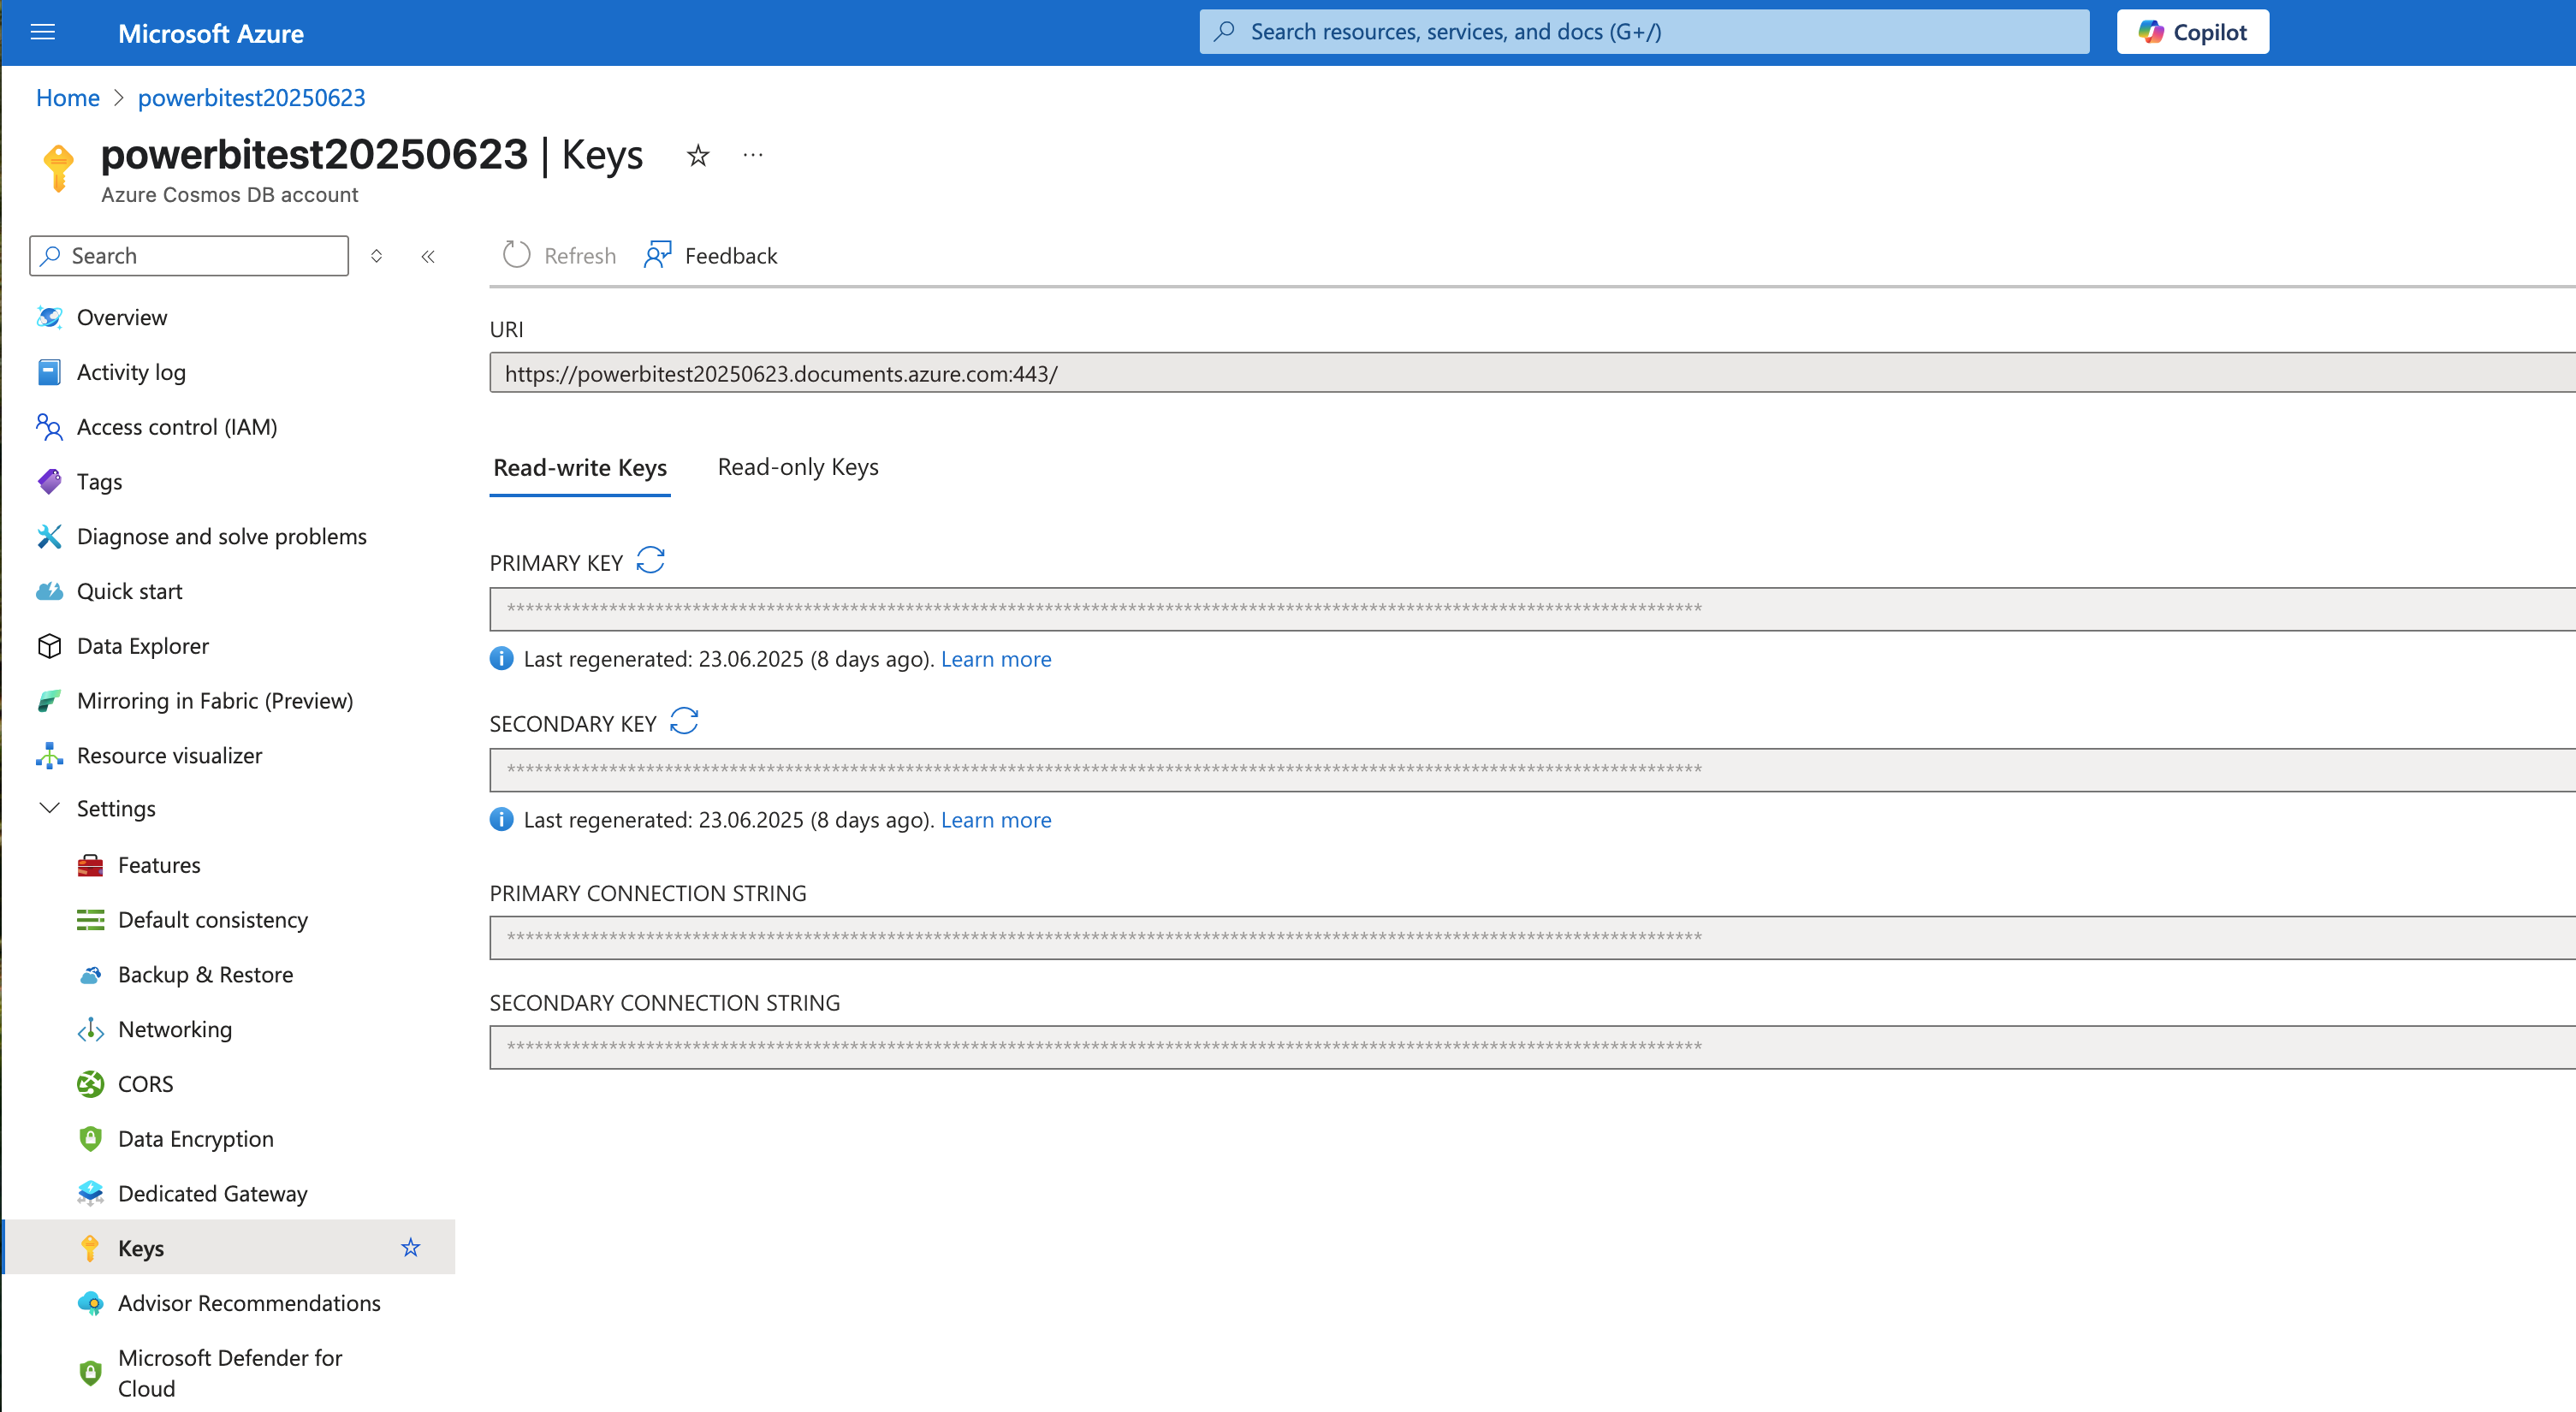Open Learn more under the primary key
The width and height of the screenshot is (2576, 1412).
click(x=996, y=660)
